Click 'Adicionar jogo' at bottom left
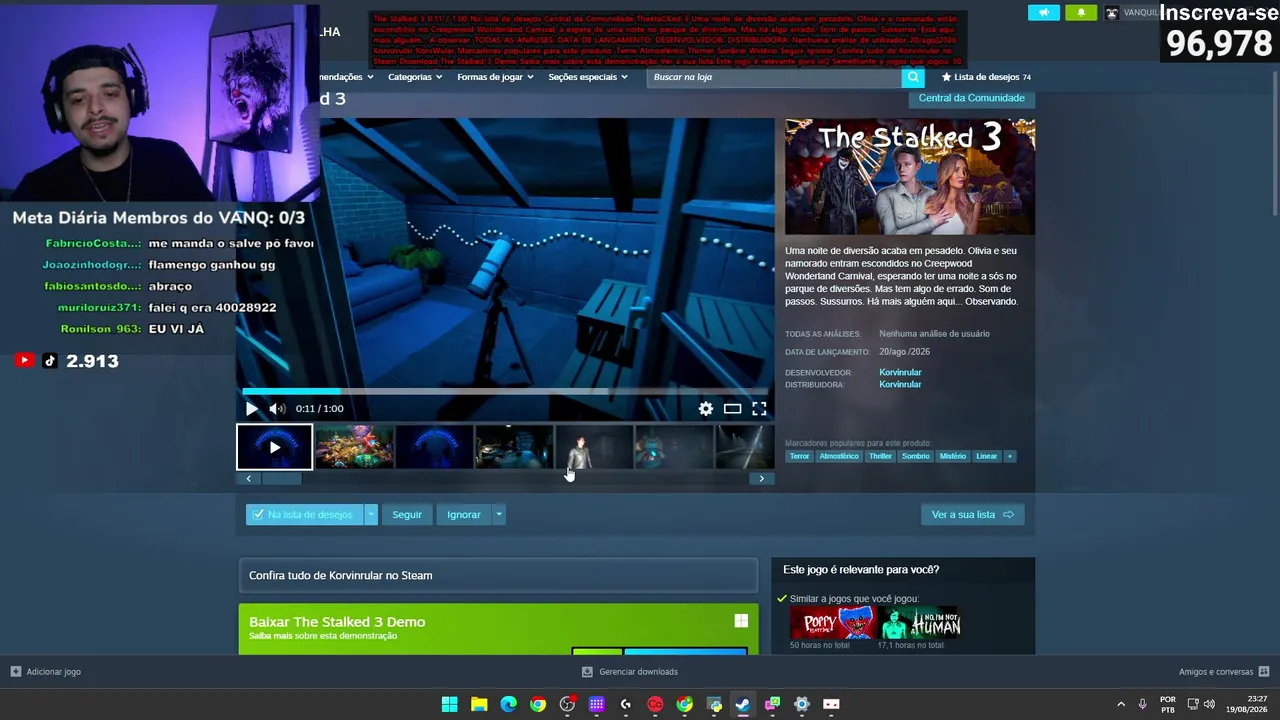This screenshot has height=720, width=1280. [x=46, y=672]
